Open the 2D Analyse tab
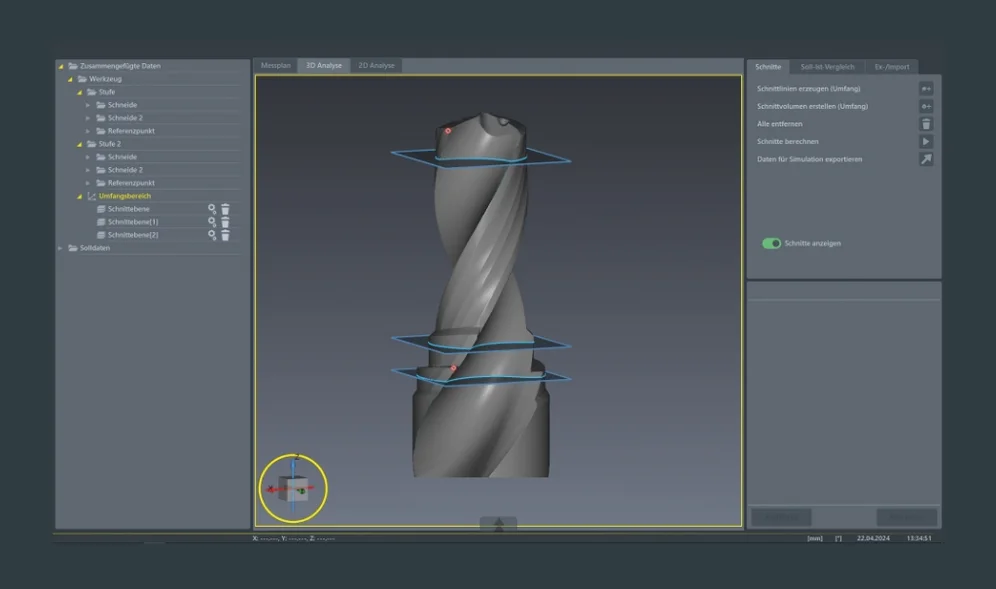Image resolution: width=996 pixels, height=589 pixels. (x=376, y=66)
